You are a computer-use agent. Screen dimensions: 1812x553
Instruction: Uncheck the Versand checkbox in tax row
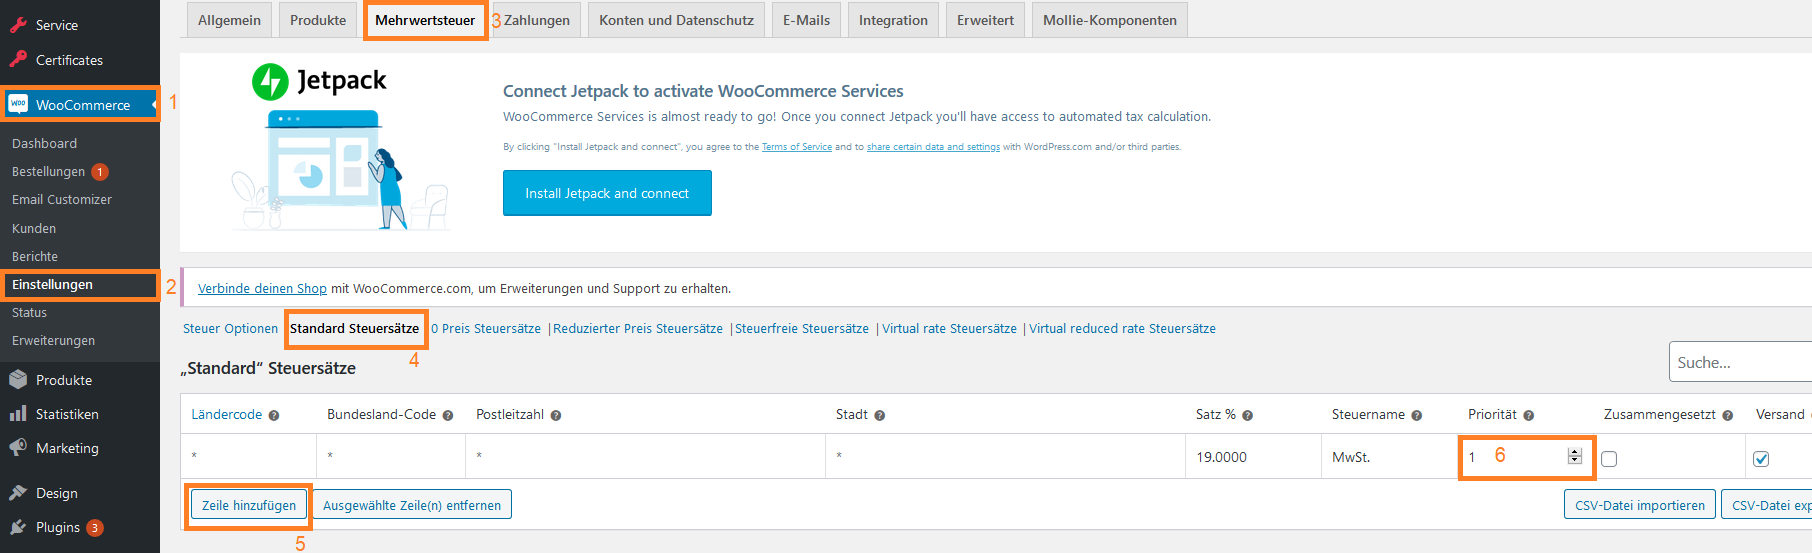(1761, 459)
